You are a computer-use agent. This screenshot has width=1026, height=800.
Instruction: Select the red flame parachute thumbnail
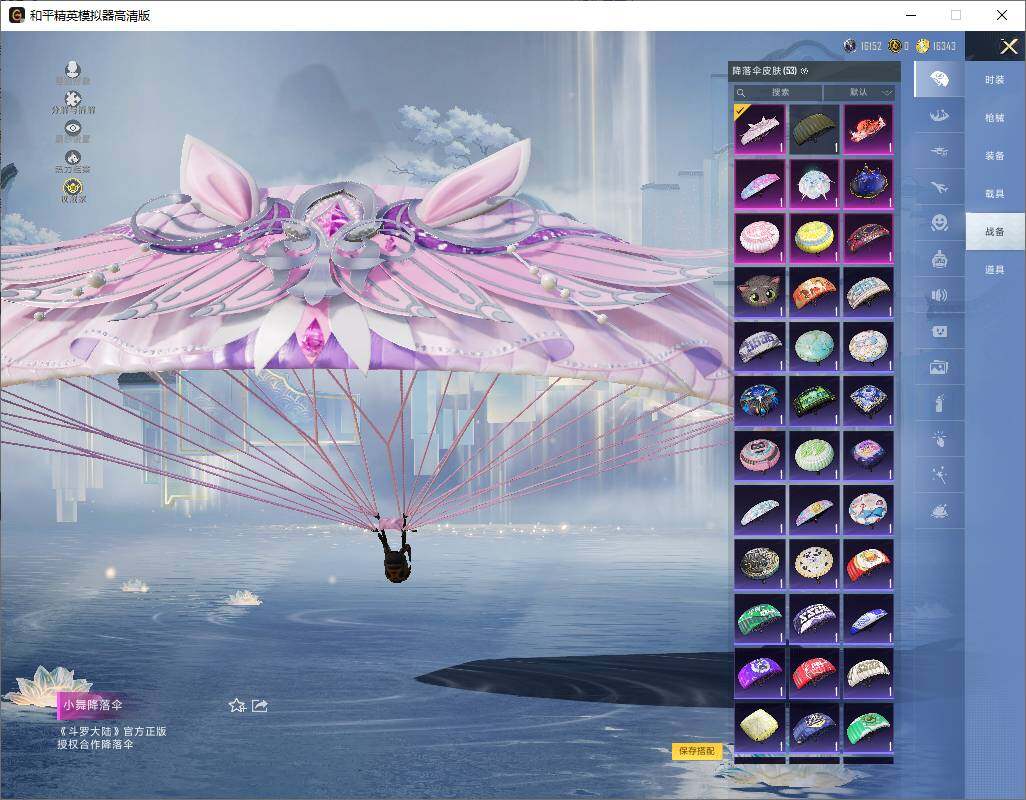pos(868,129)
